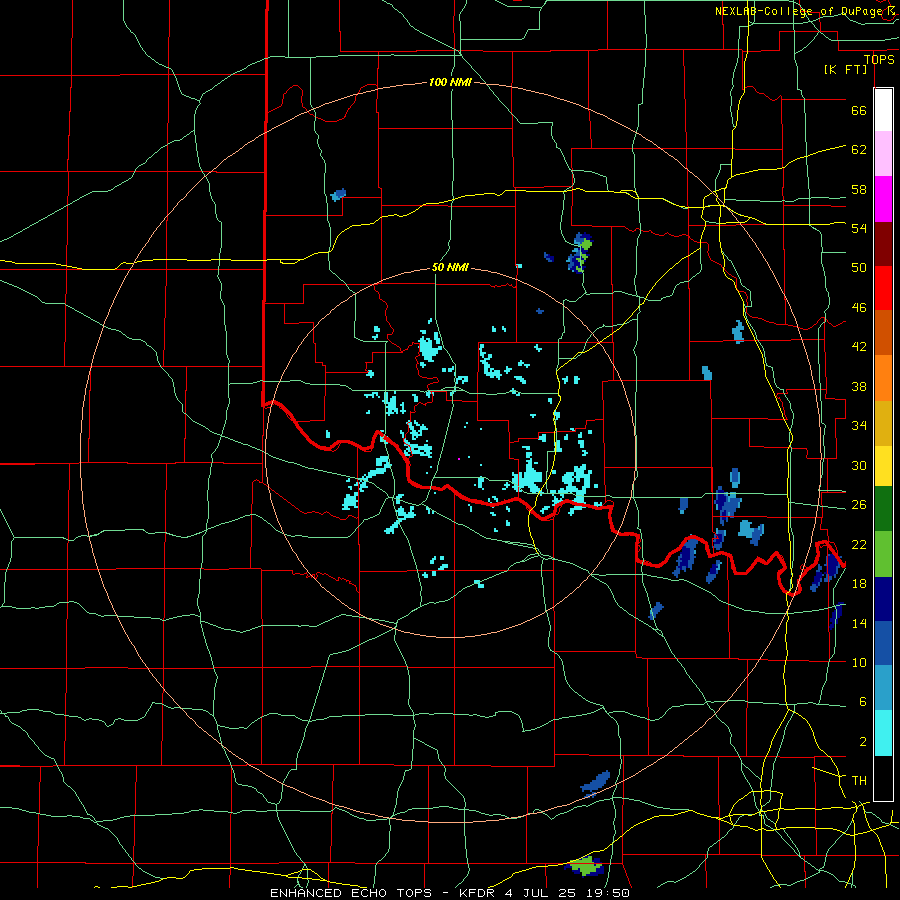Screen dimensions: 900x900
Task: Click the 50 NMI range ring label
Action: point(451,267)
